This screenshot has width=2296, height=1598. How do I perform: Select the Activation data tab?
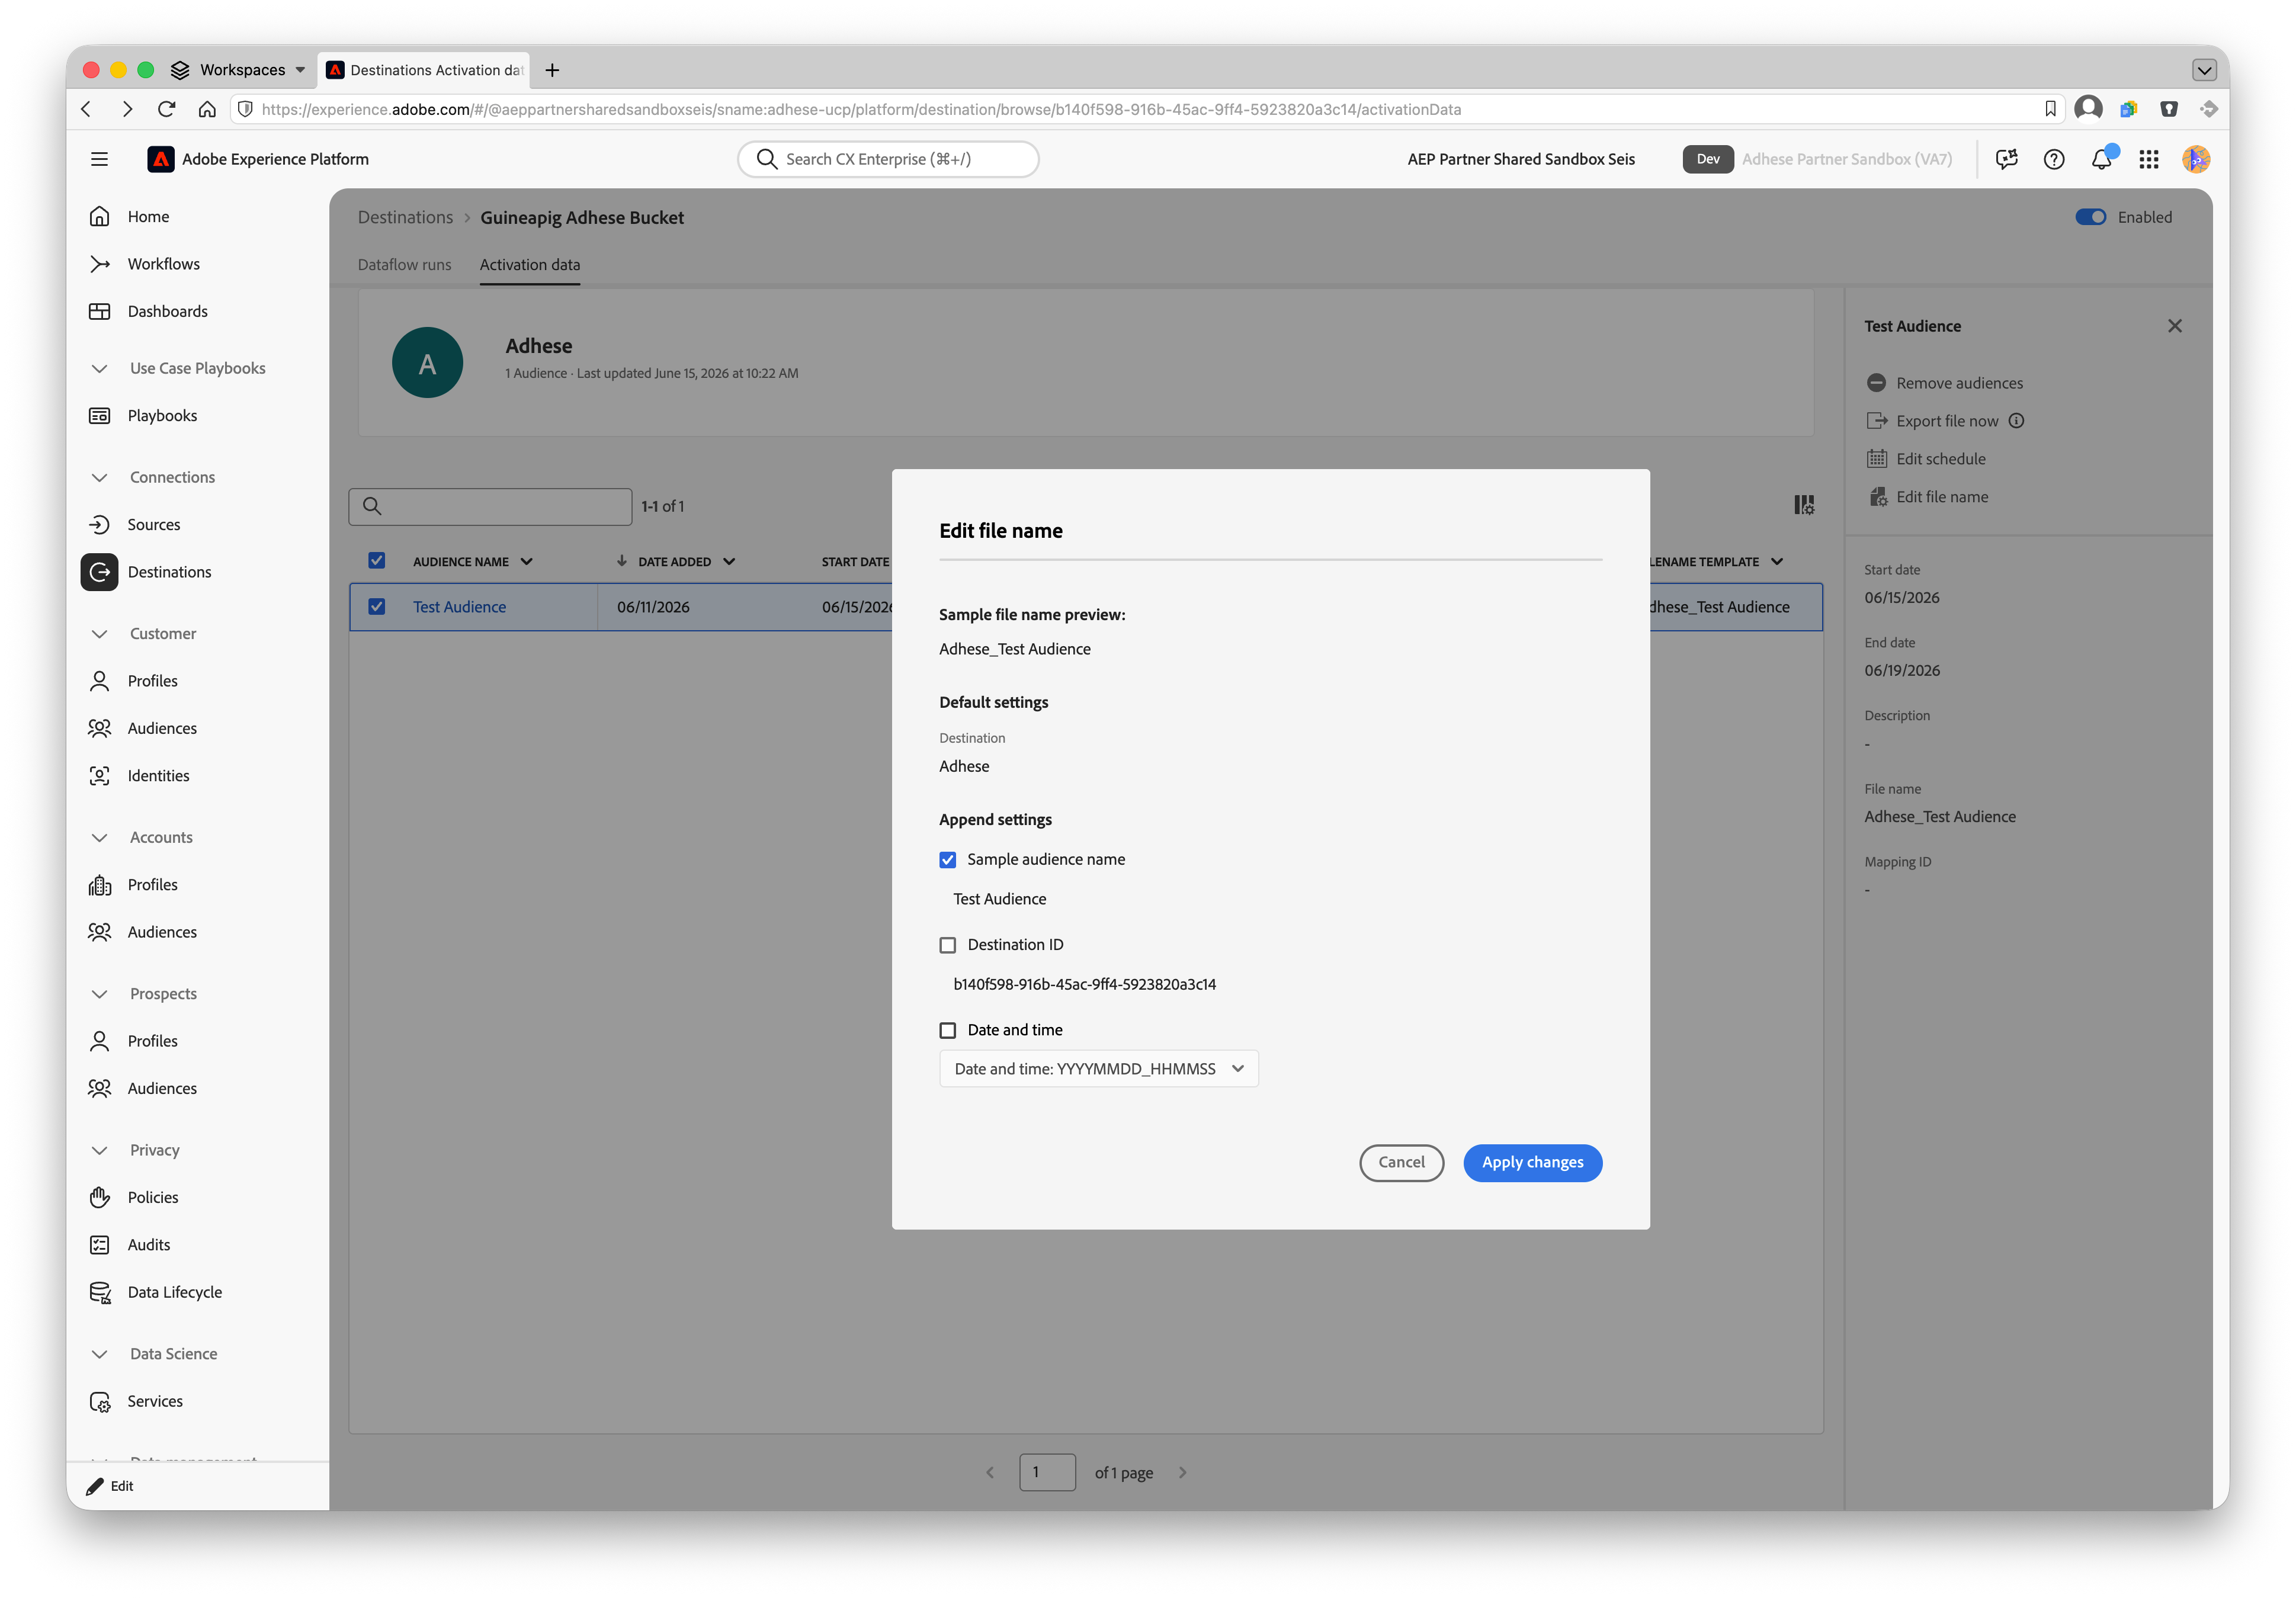point(529,264)
